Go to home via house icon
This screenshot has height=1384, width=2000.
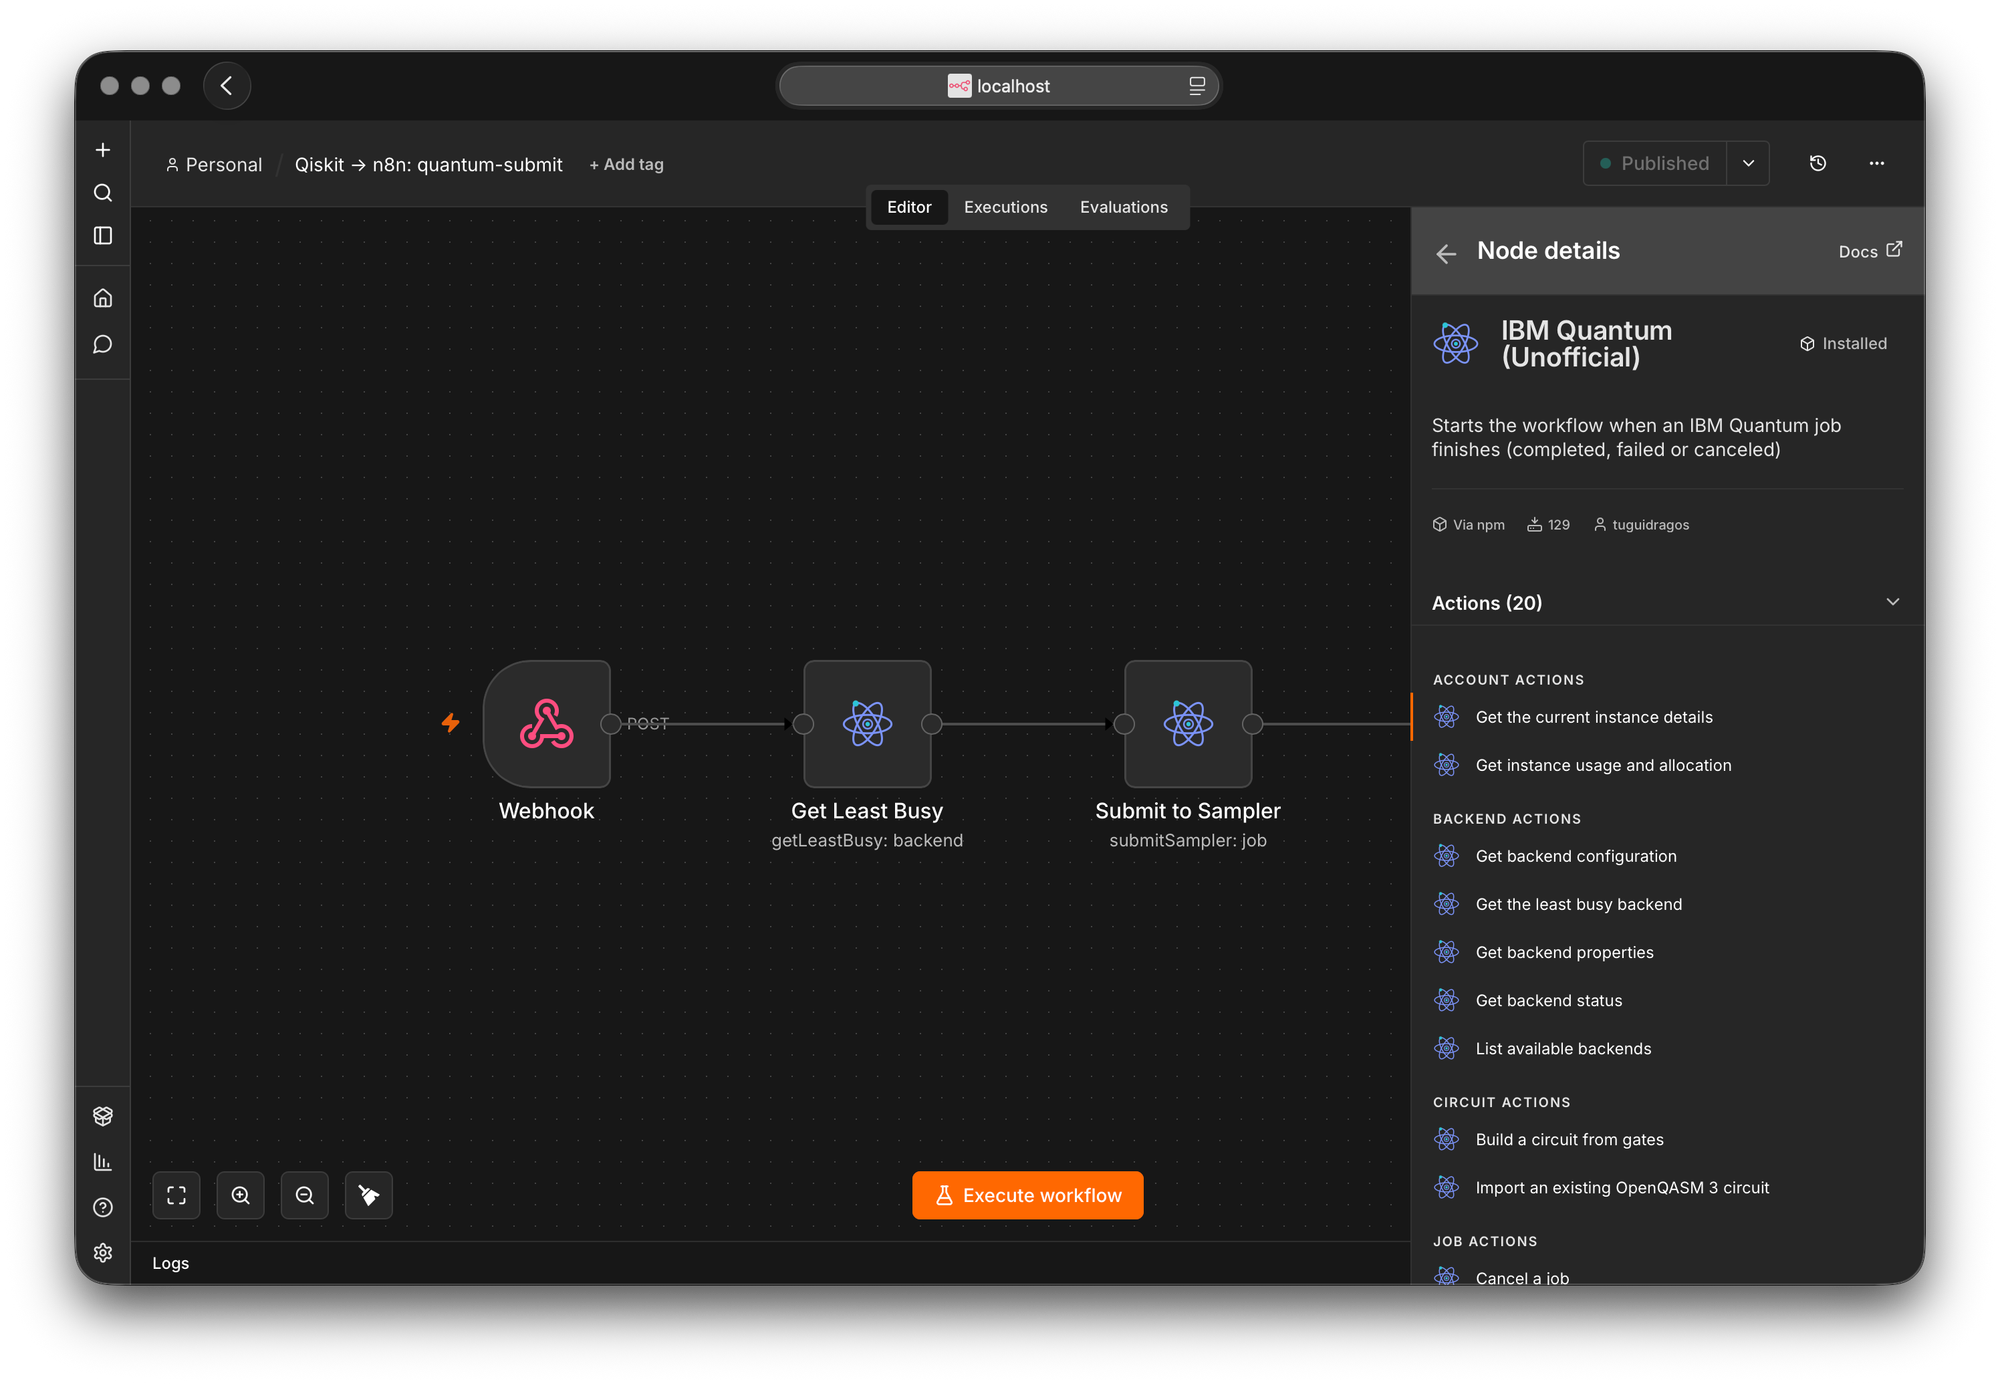pyautogui.click(x=103, y=298)
